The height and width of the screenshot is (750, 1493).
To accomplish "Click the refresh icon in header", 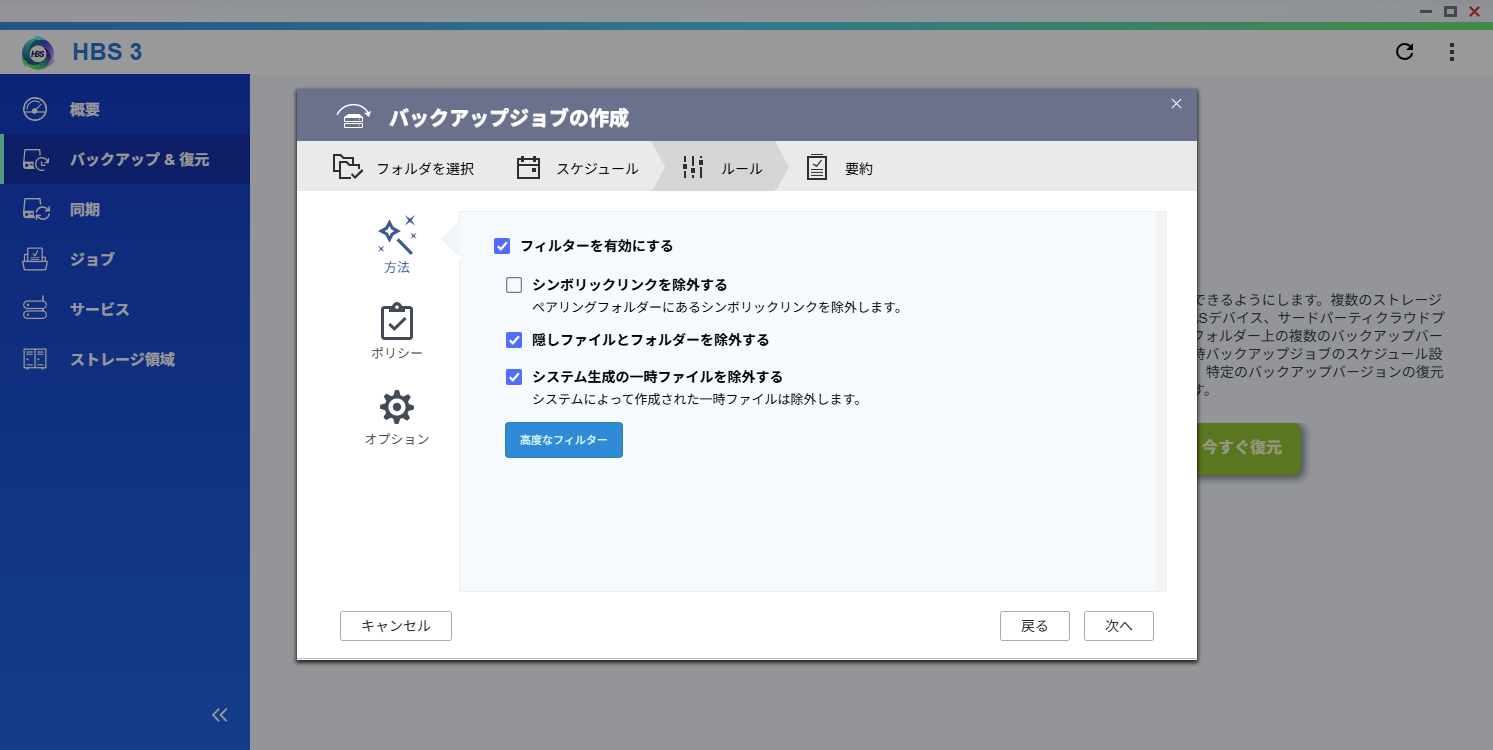I will point(1404,52).
